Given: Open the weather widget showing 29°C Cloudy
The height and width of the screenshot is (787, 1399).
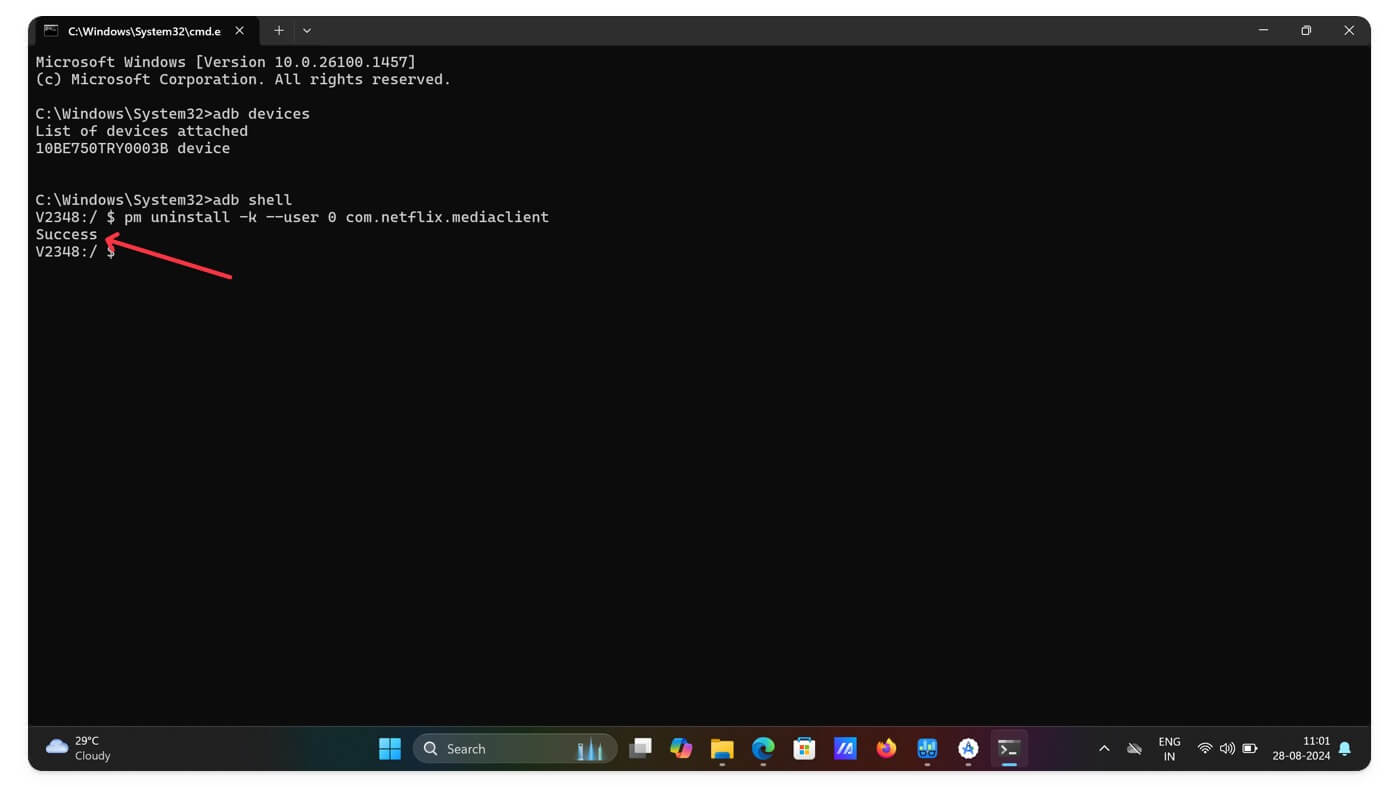Looking at the screenshot, I should point(80,748).
